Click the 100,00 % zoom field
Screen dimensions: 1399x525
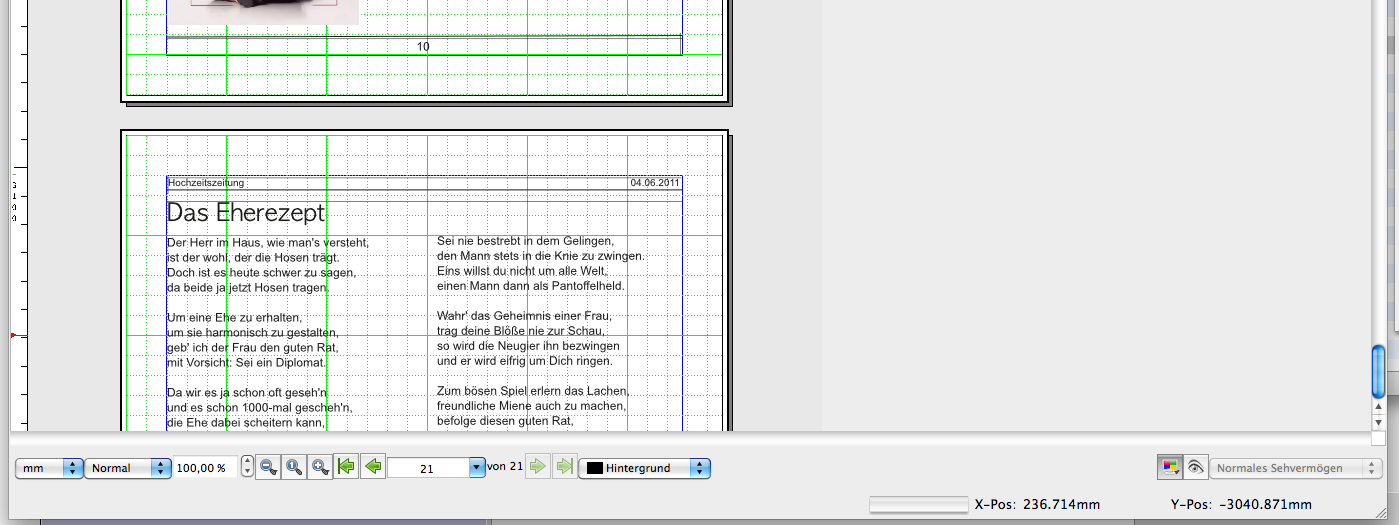(206, 468)
